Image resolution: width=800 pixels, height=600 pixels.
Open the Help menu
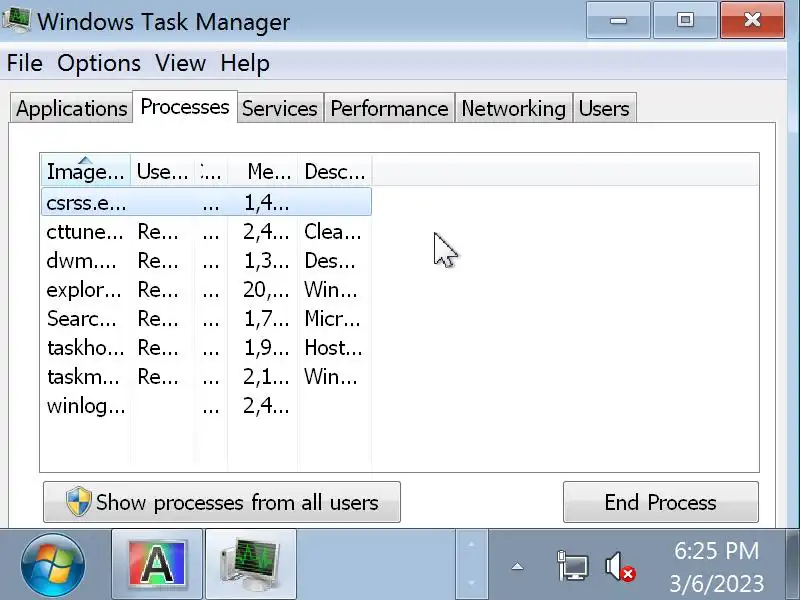click(245, 63)
